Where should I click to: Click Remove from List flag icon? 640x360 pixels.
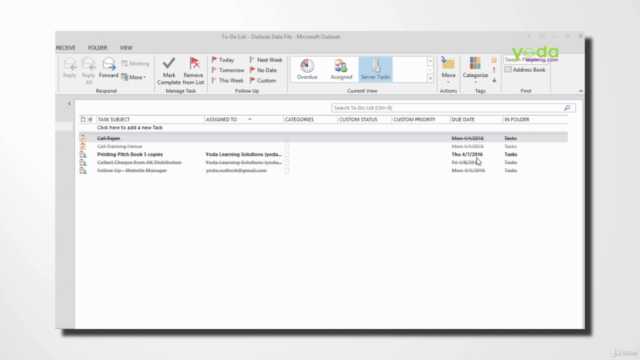point(193,71)
